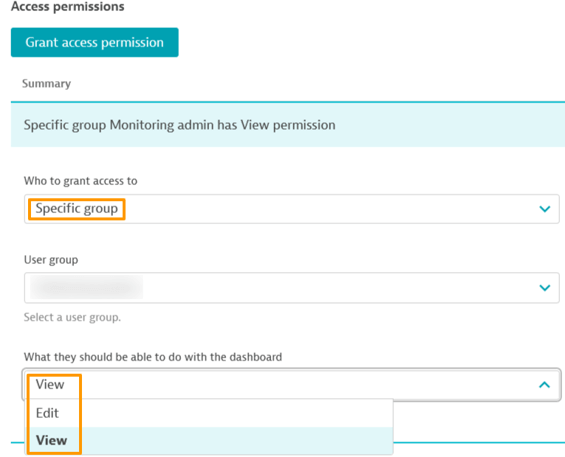Choose the highlighted bold View option
The height and width of the screenshot is (457, 565).
click(x=52, y=440)
